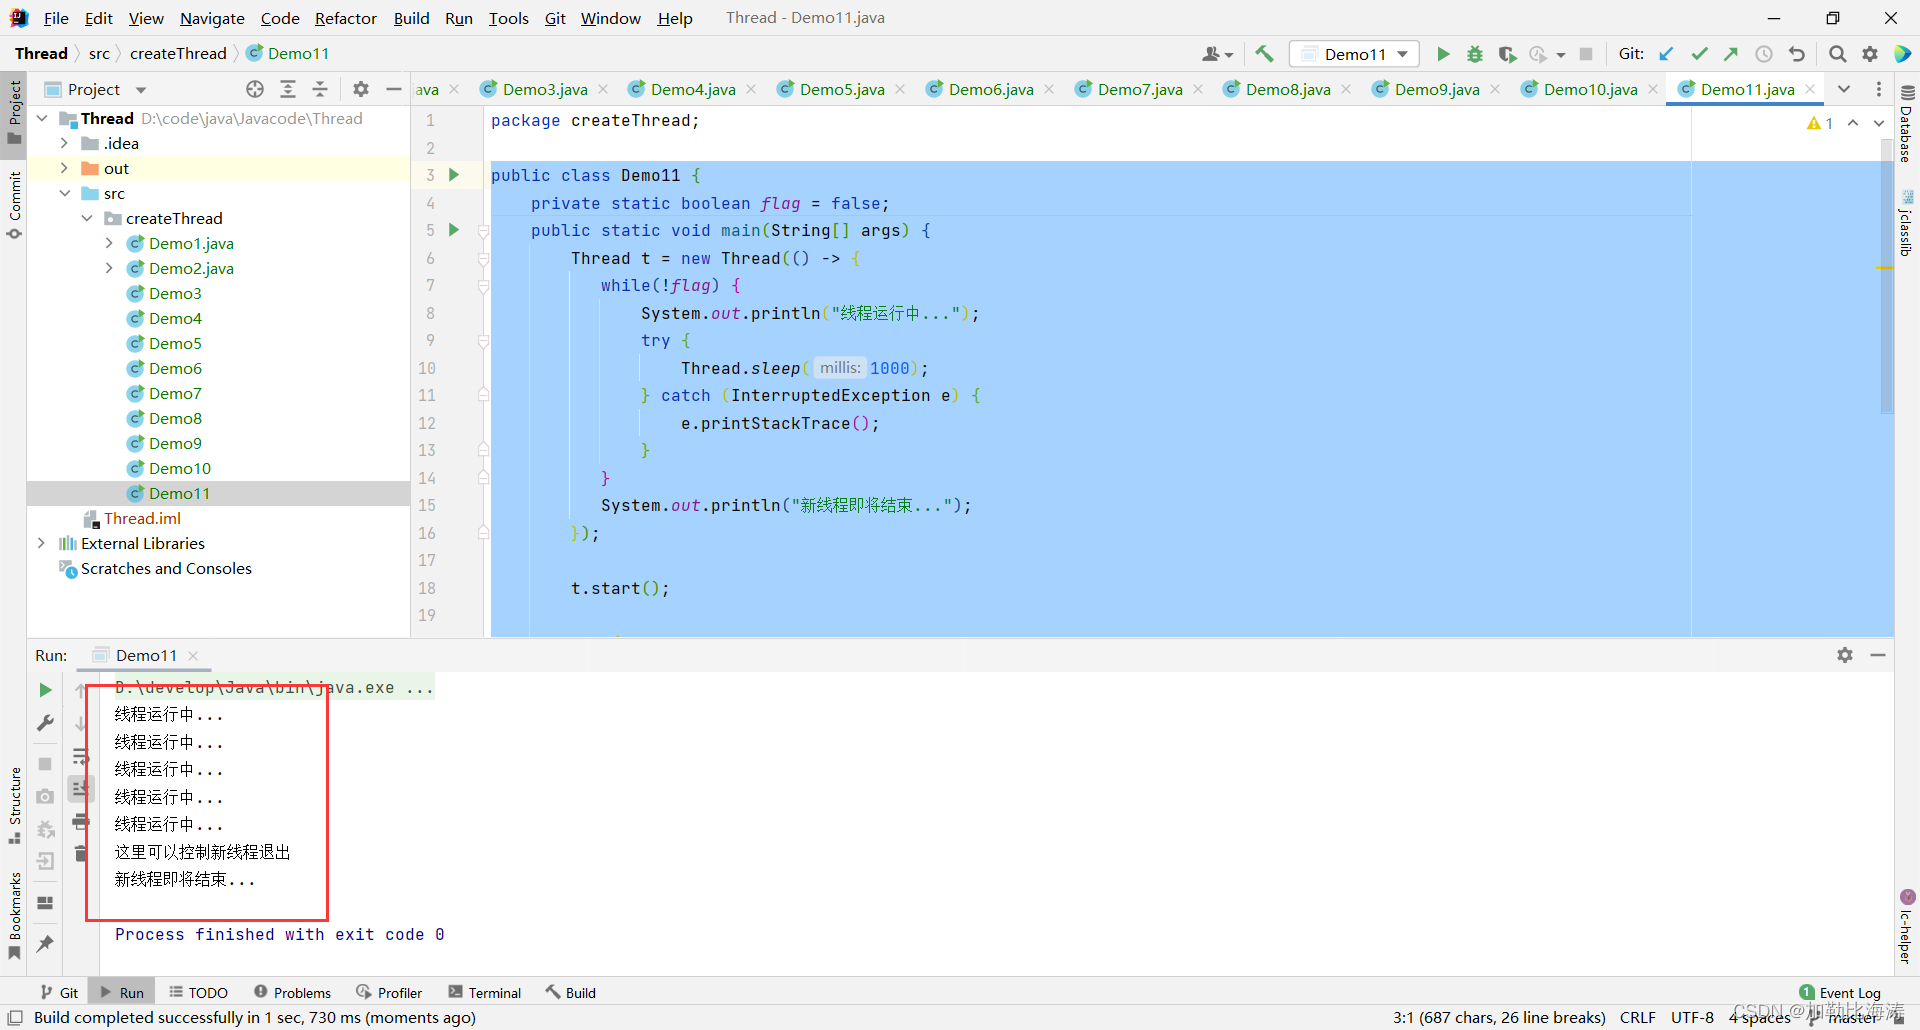Start debugging with the bug icon
The height and width of the screenshot is (1030, 1920).
tap(1474, 54)
